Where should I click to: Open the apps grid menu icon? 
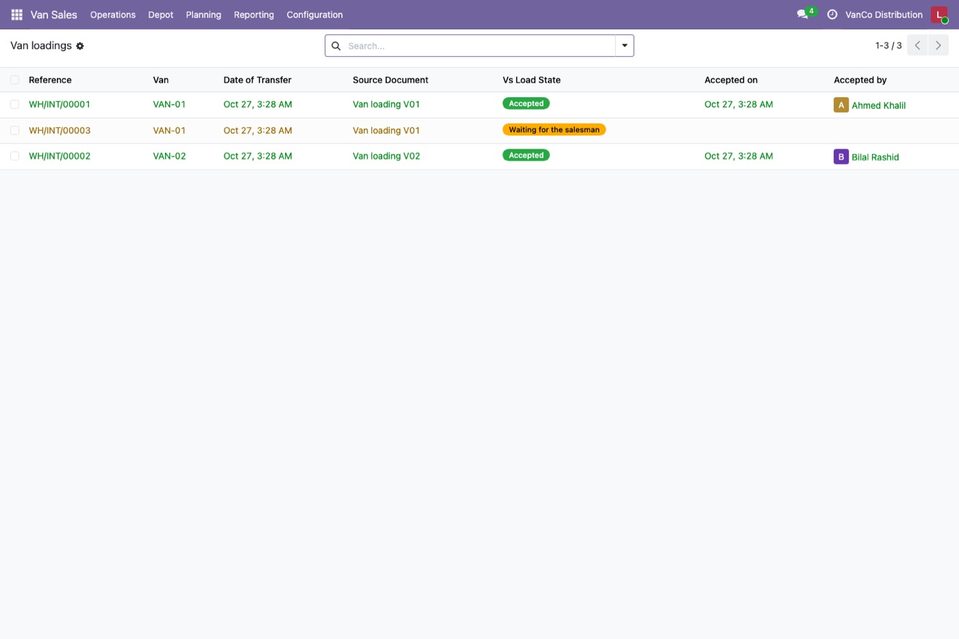tap(17, 15)
